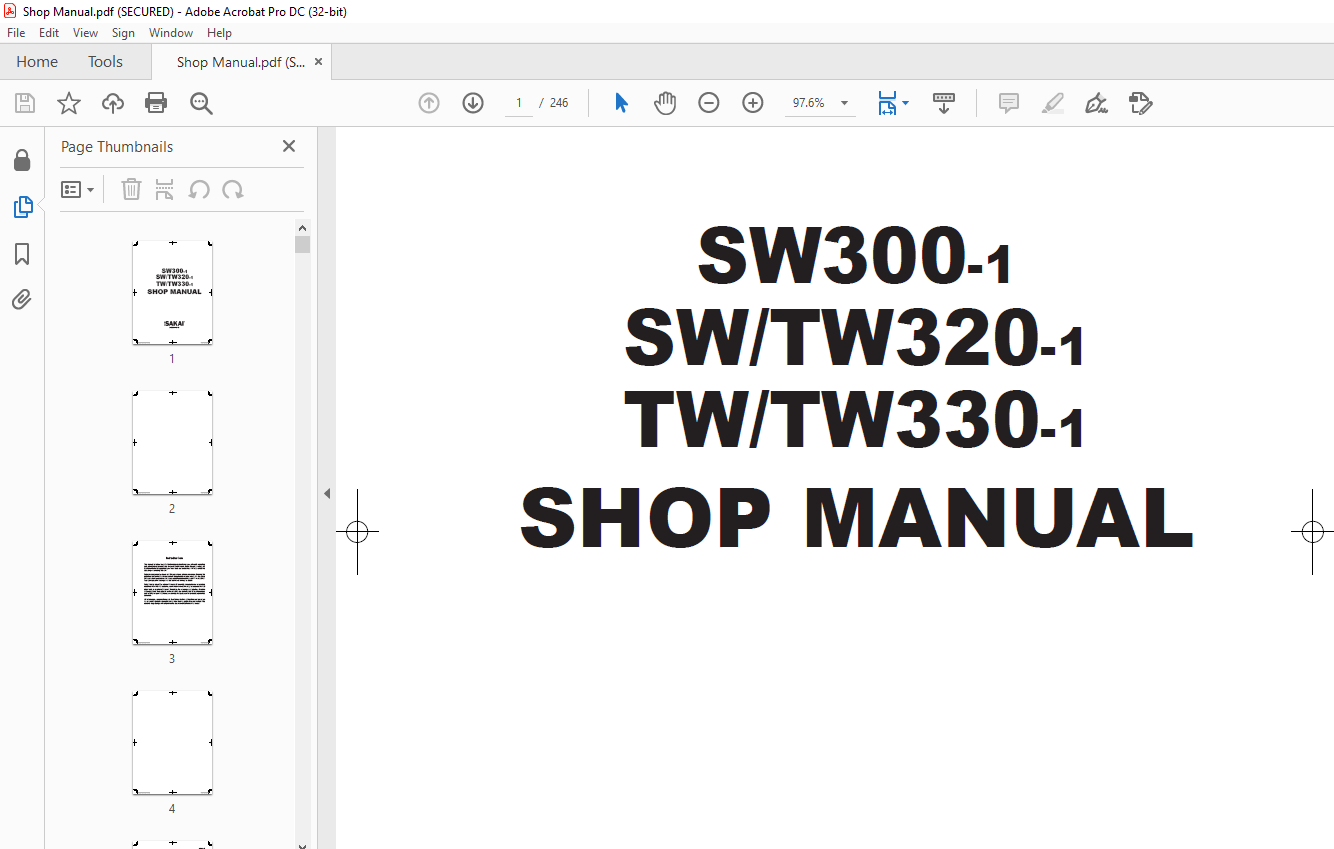Open zoom level dropdown arrow
The width and height of the screenshot is (1334, 849).
pos(844,103)
